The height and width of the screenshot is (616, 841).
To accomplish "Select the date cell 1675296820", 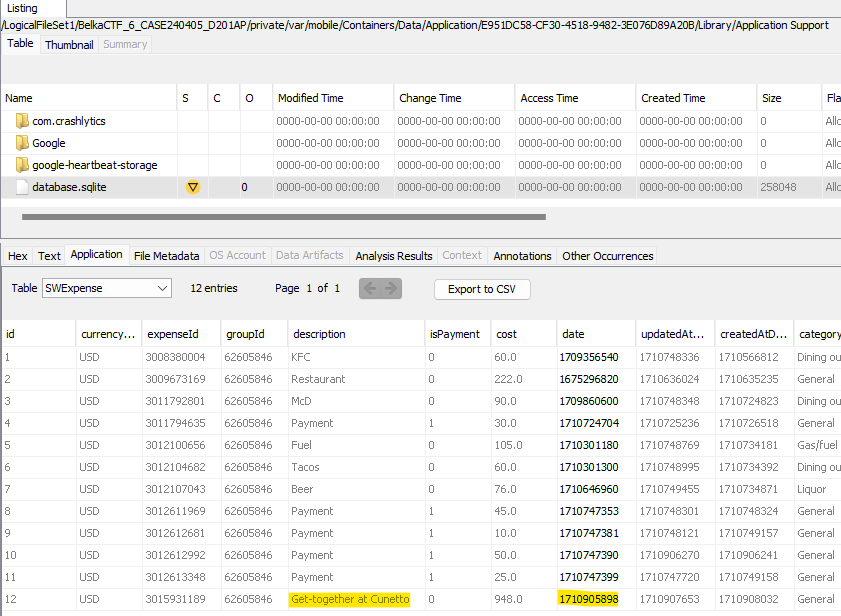I will 596,379.
